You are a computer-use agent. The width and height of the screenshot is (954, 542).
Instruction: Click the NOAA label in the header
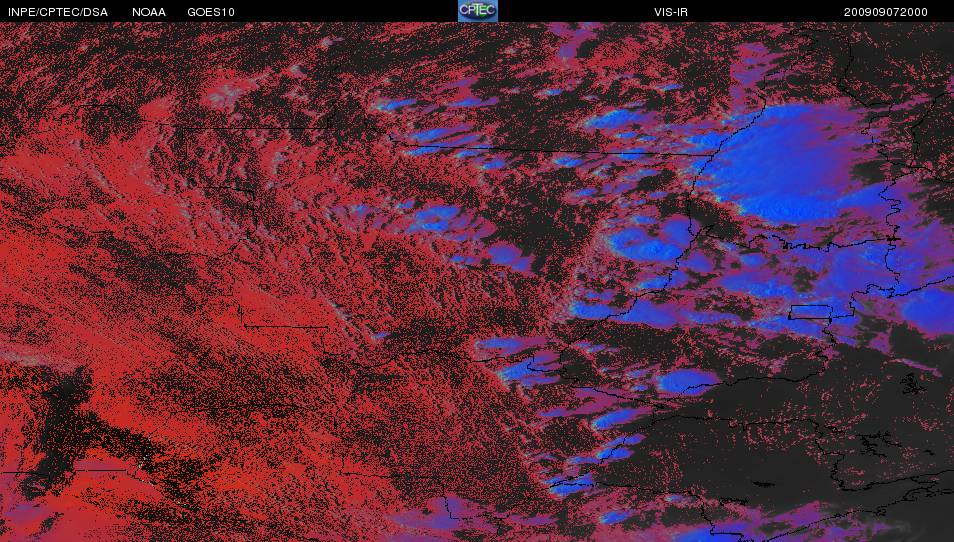148,12
